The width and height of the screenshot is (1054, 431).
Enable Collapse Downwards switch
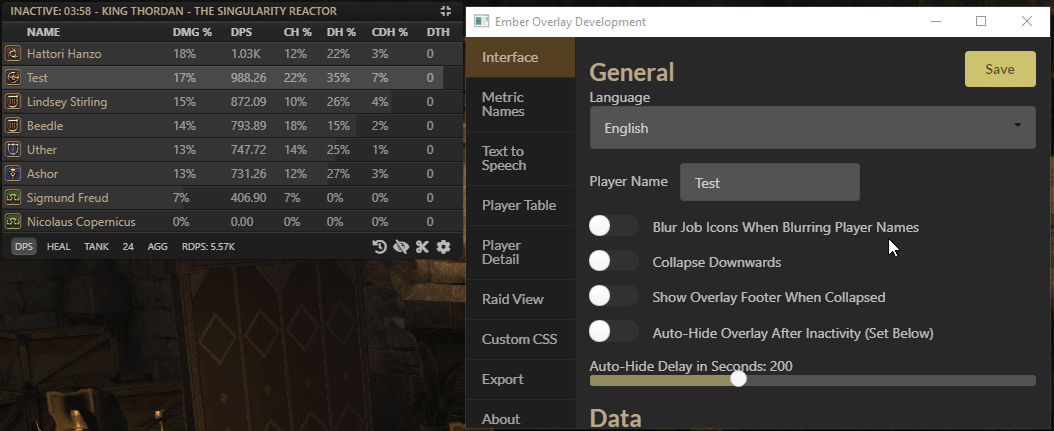tap(613, 261)
